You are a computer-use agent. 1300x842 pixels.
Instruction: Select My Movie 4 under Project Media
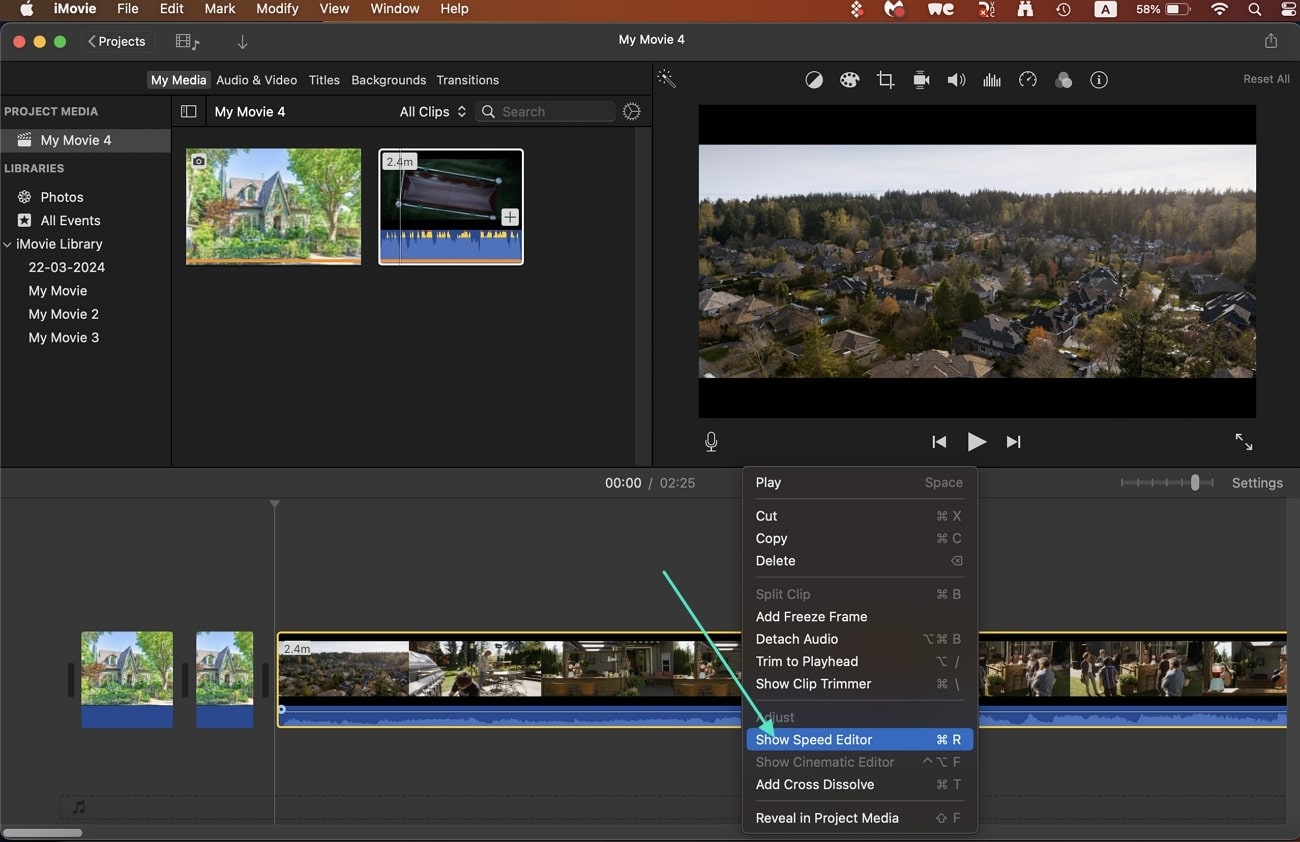click(x=86, y=141)
